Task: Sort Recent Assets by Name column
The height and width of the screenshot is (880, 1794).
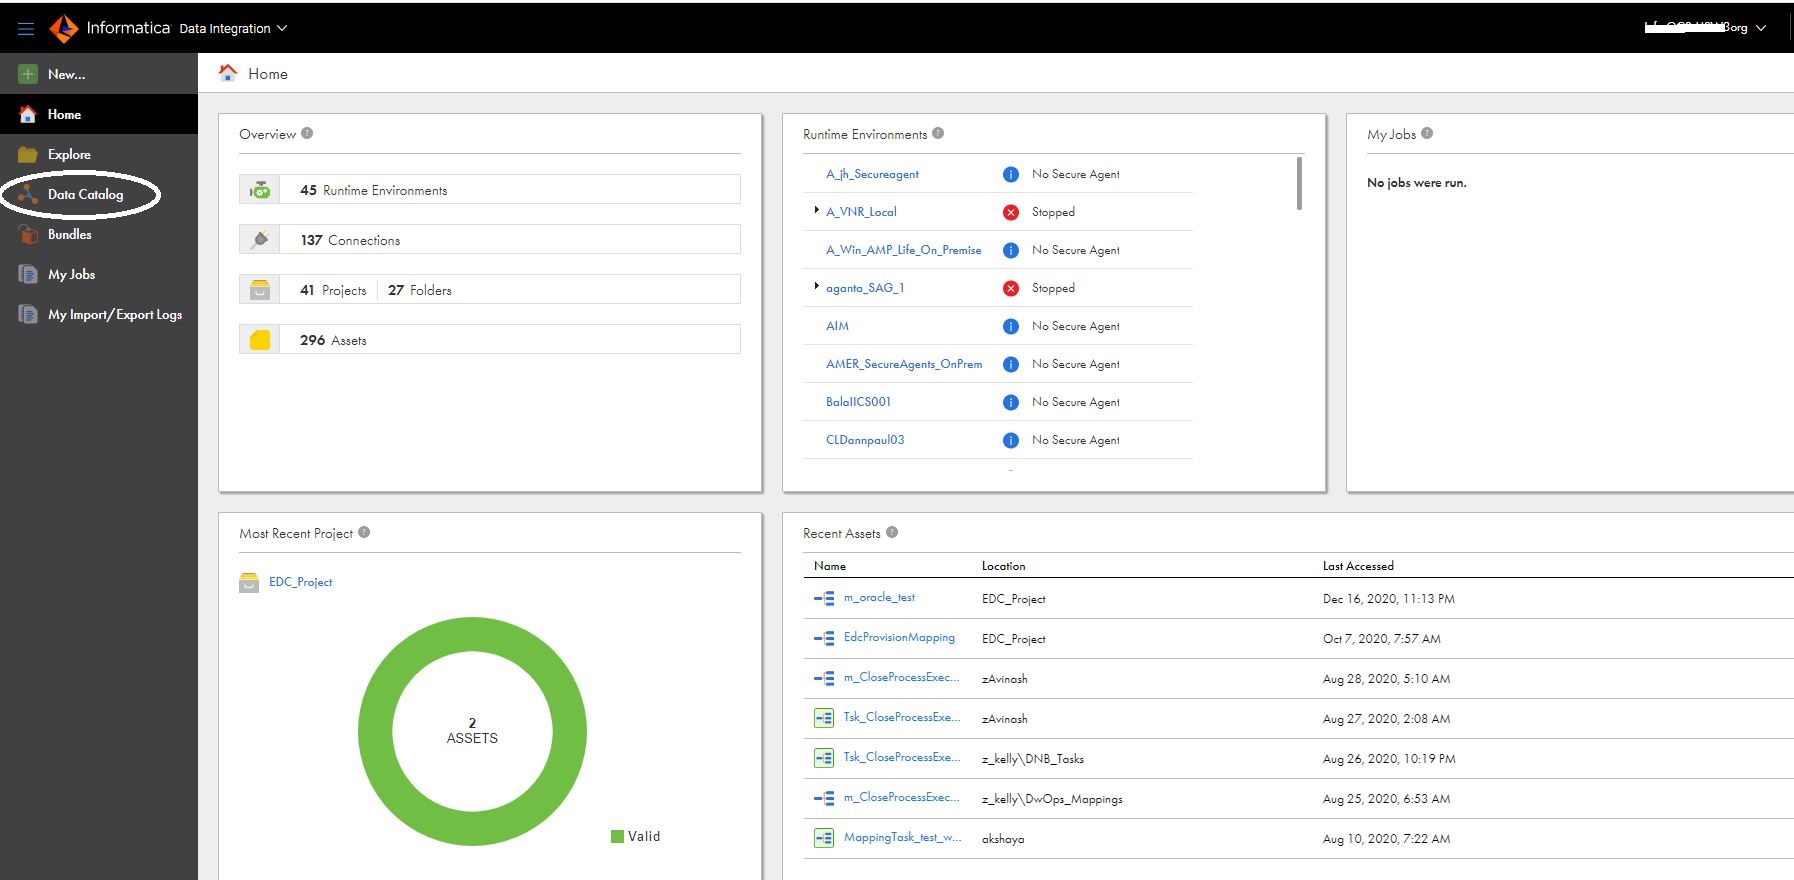Action: [830, 566]
